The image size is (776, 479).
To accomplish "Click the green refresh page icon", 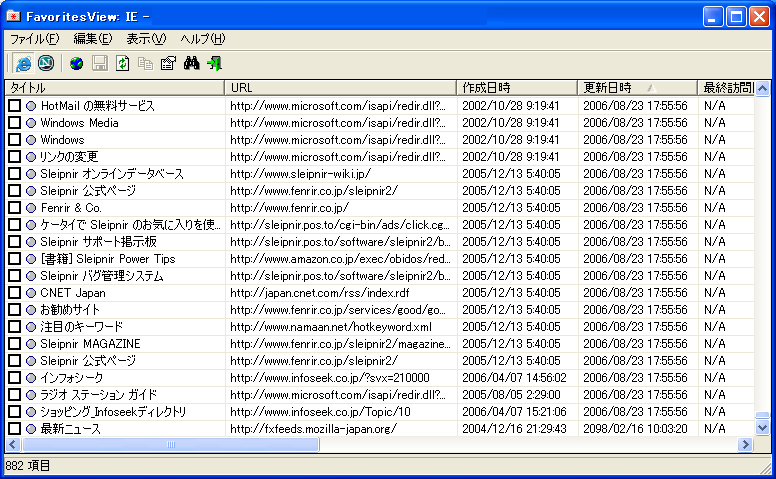I will (x=122, y=63).
